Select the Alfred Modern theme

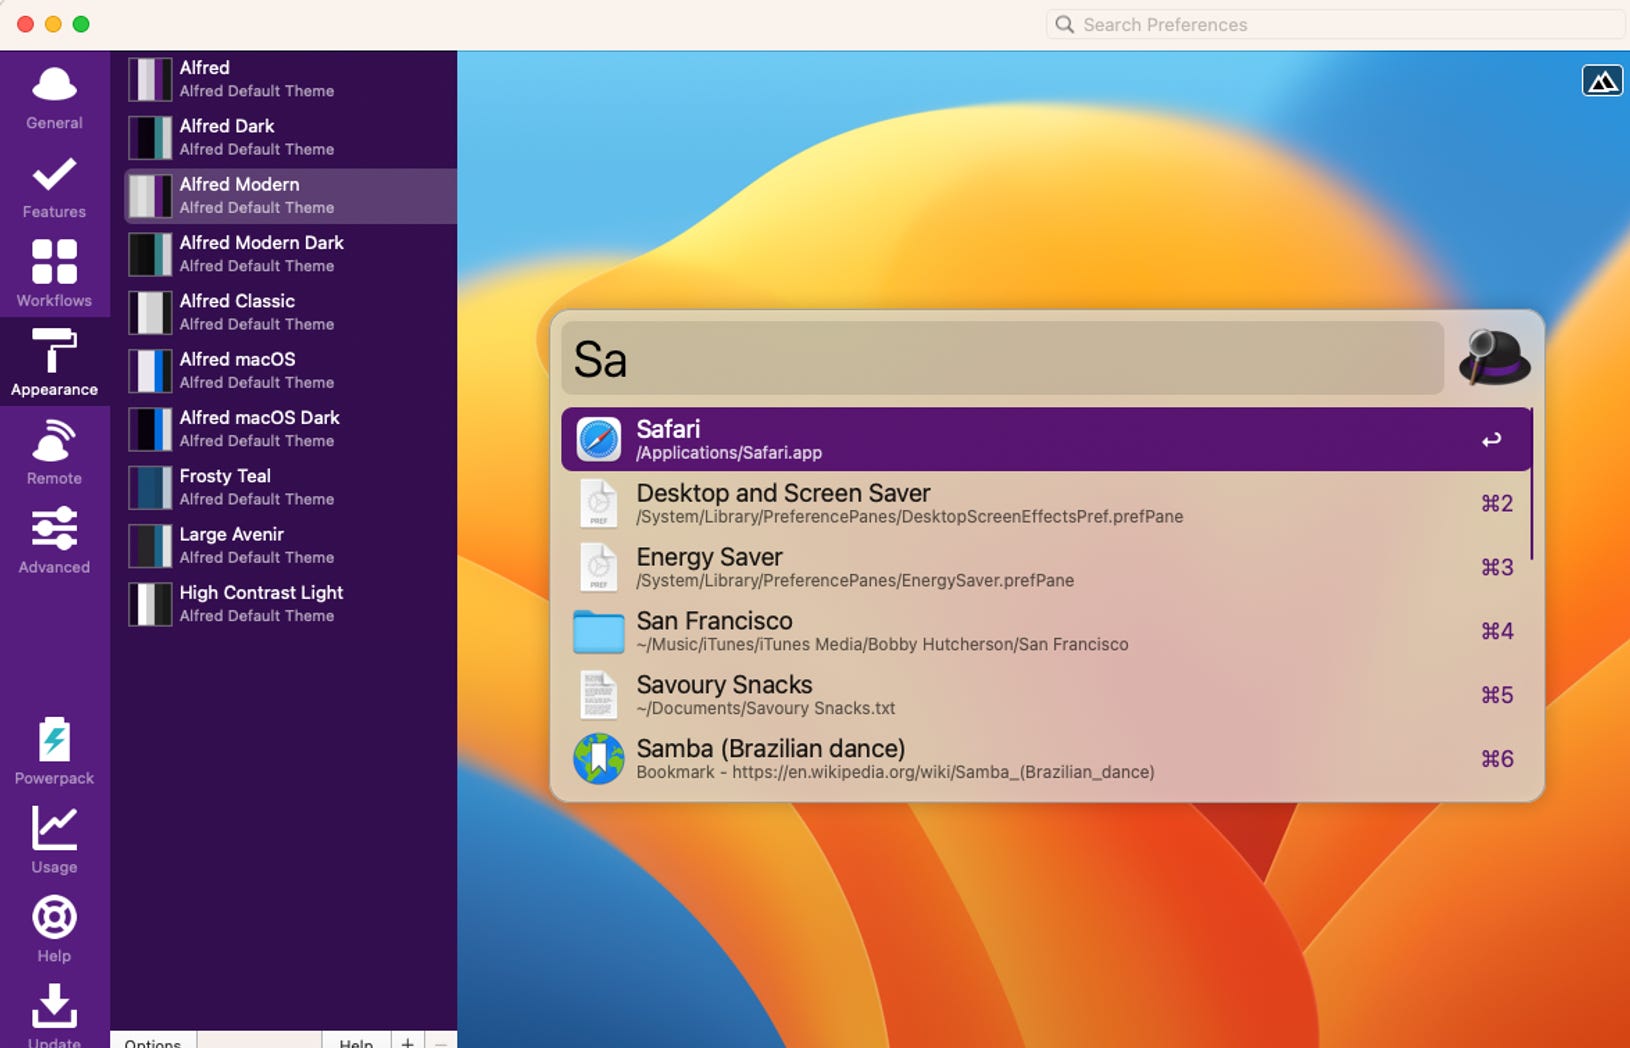pyautogui.click(x=290, y=195)
